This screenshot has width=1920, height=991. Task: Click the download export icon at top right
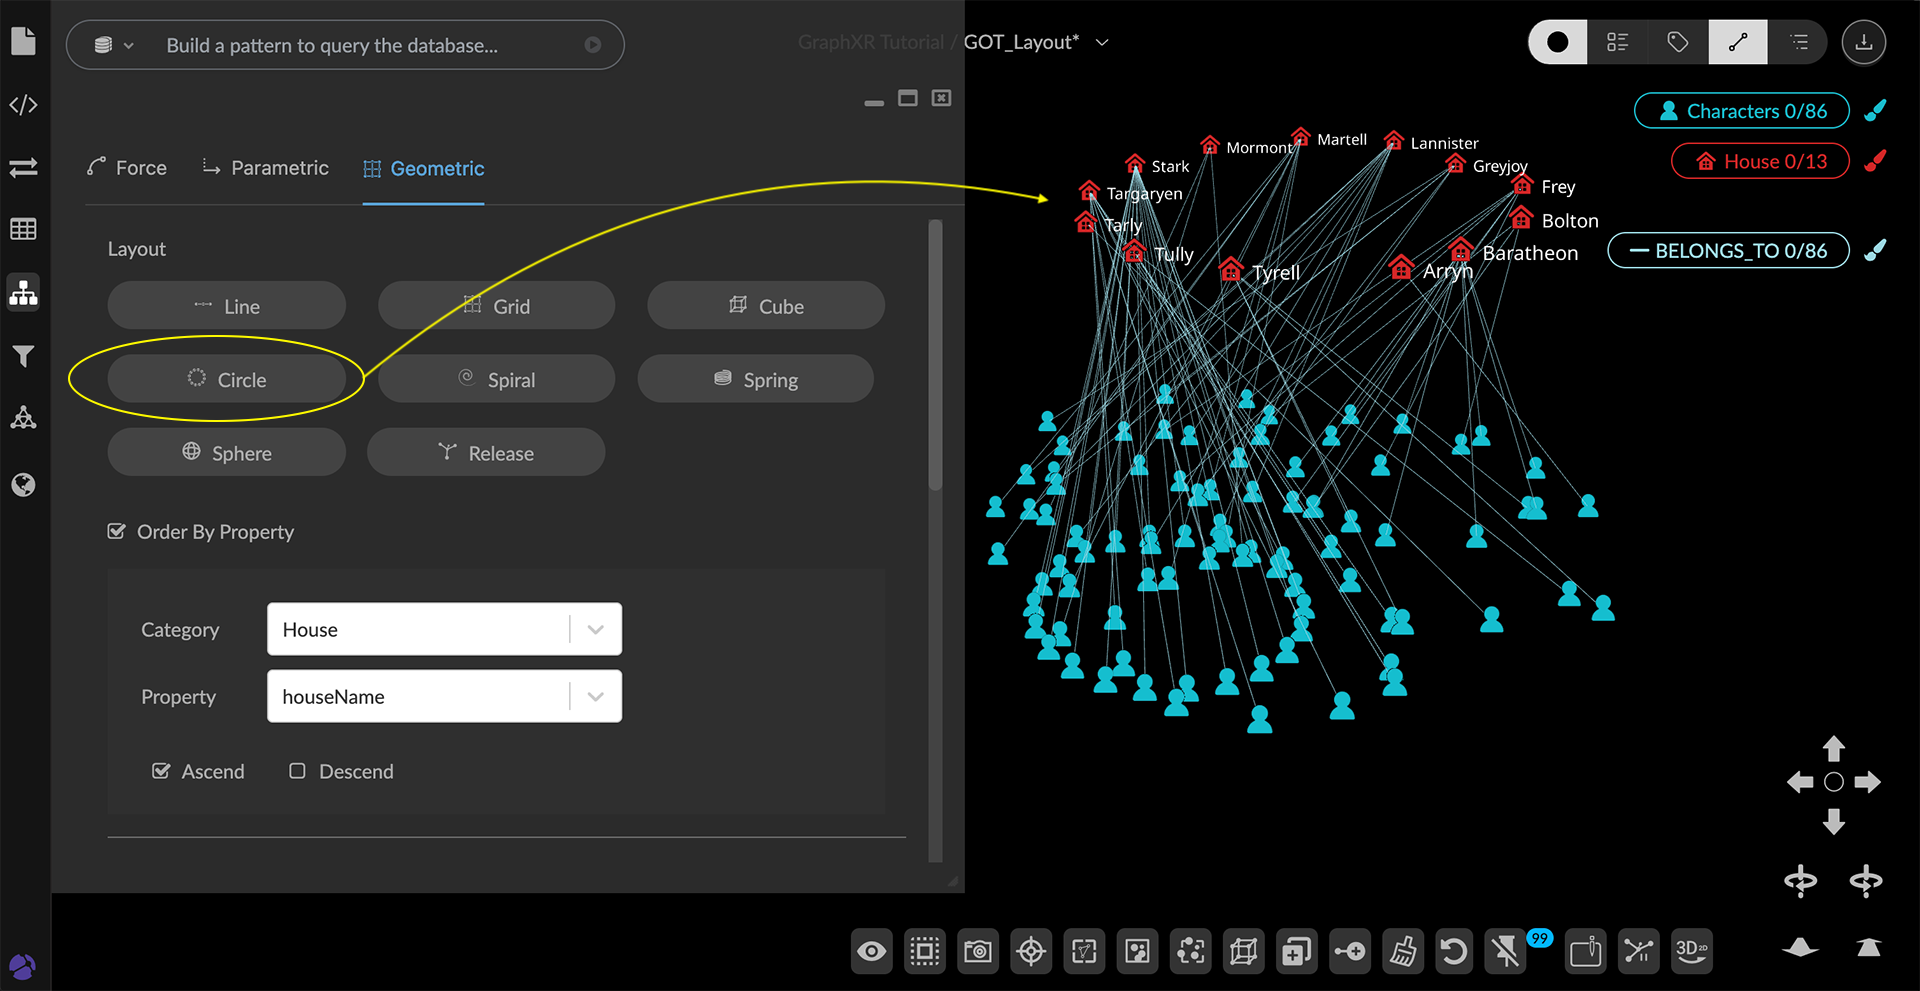(1864, 42)
